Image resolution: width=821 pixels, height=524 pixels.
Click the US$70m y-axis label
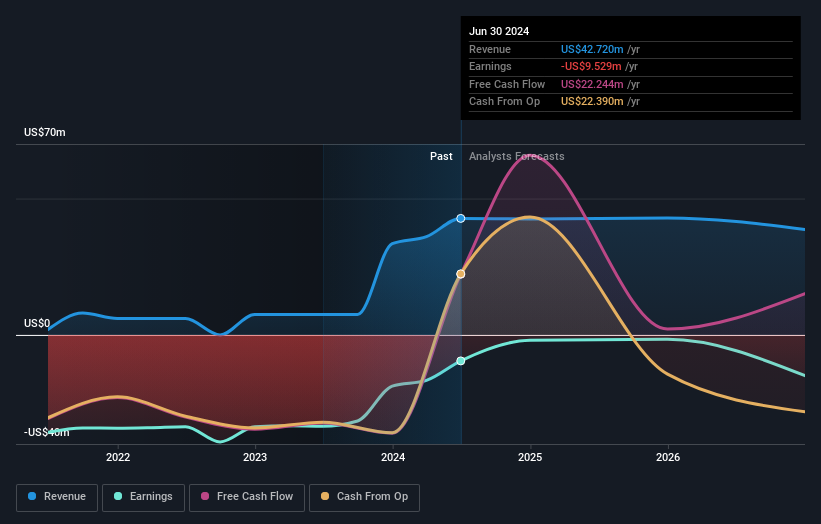pyautogui.click(x=45, y=132)
